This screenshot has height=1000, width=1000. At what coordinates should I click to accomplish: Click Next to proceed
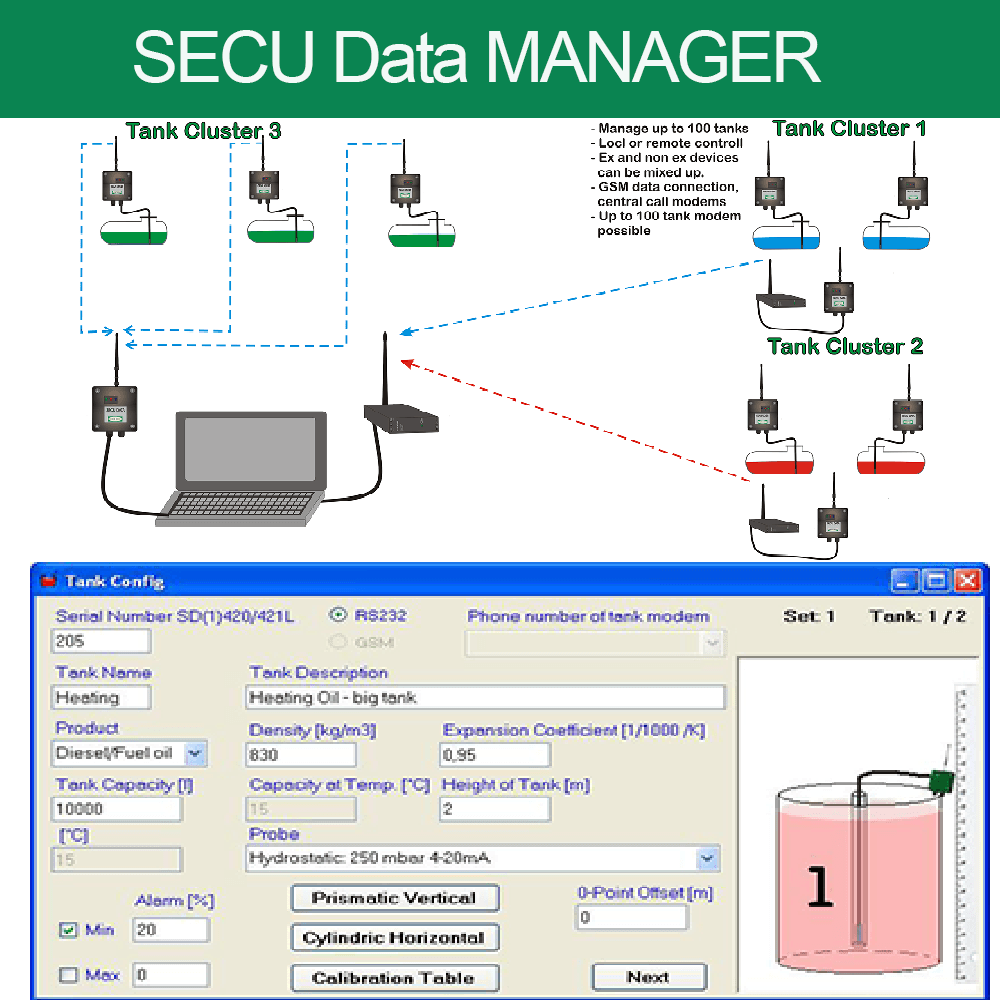649,977
